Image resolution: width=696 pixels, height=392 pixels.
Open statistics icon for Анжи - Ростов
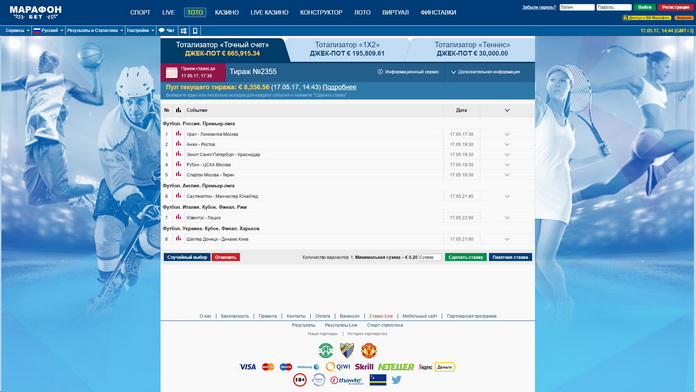pos(178,144)
